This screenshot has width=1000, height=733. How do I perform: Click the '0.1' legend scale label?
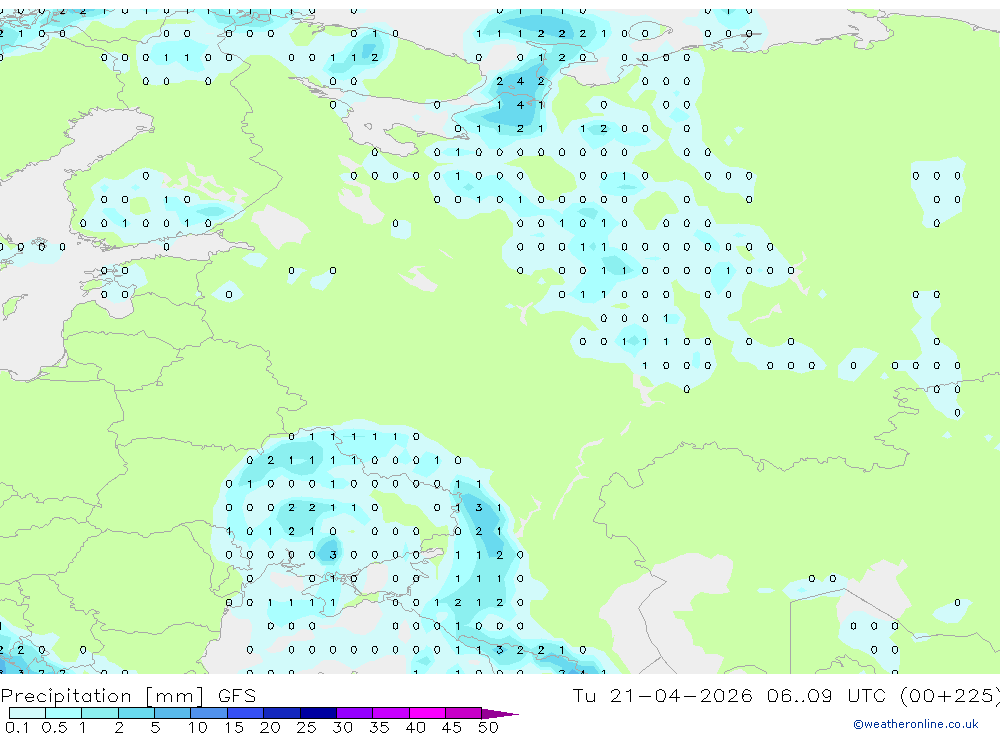(x=17, y=727)
